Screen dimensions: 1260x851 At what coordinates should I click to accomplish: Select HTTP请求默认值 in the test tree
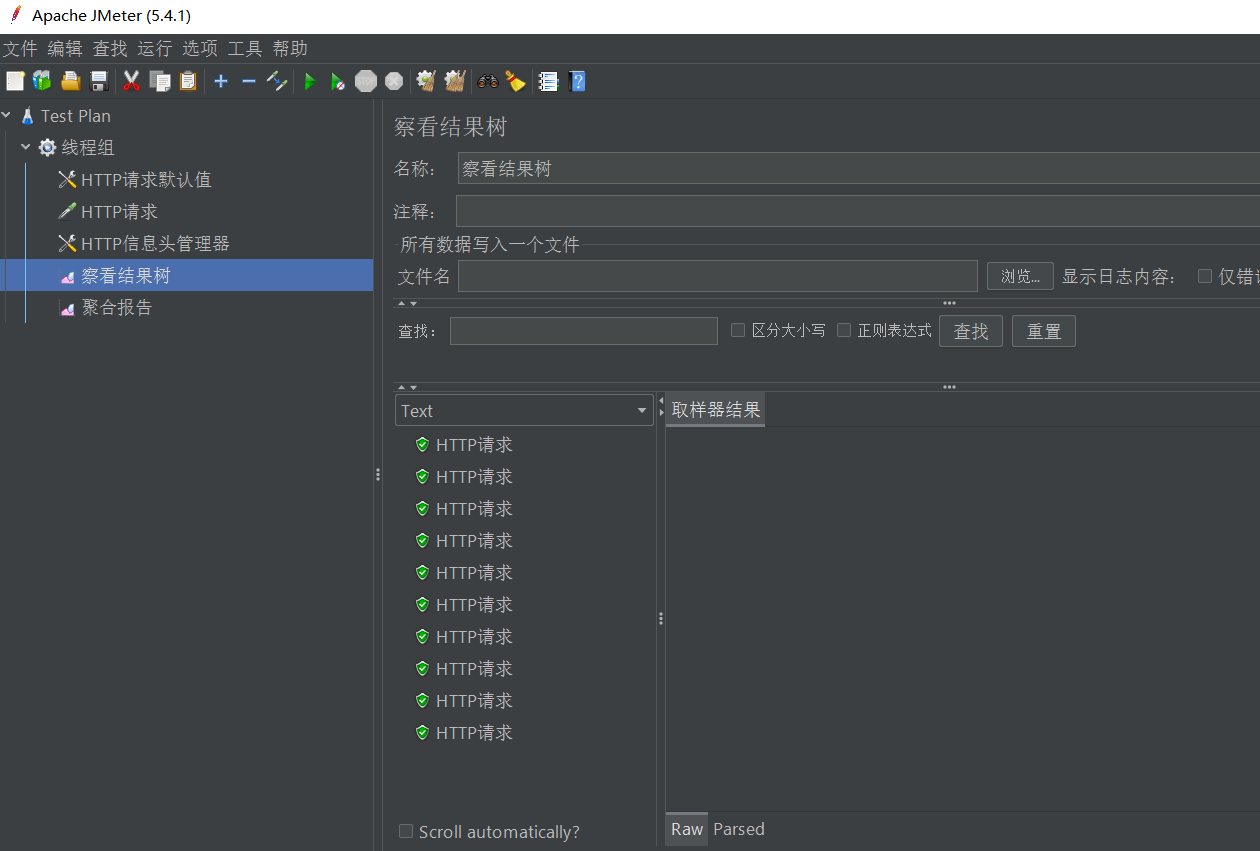pyautogui.click(x=146, y=180)
